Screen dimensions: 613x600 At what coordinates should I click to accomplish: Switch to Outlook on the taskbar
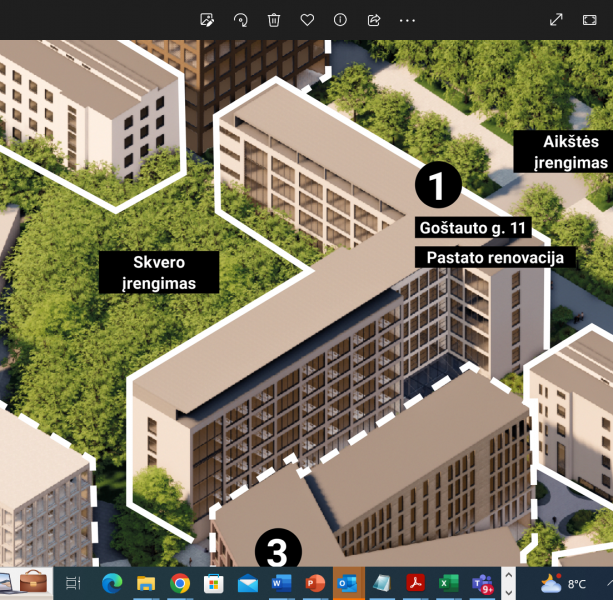349,584
